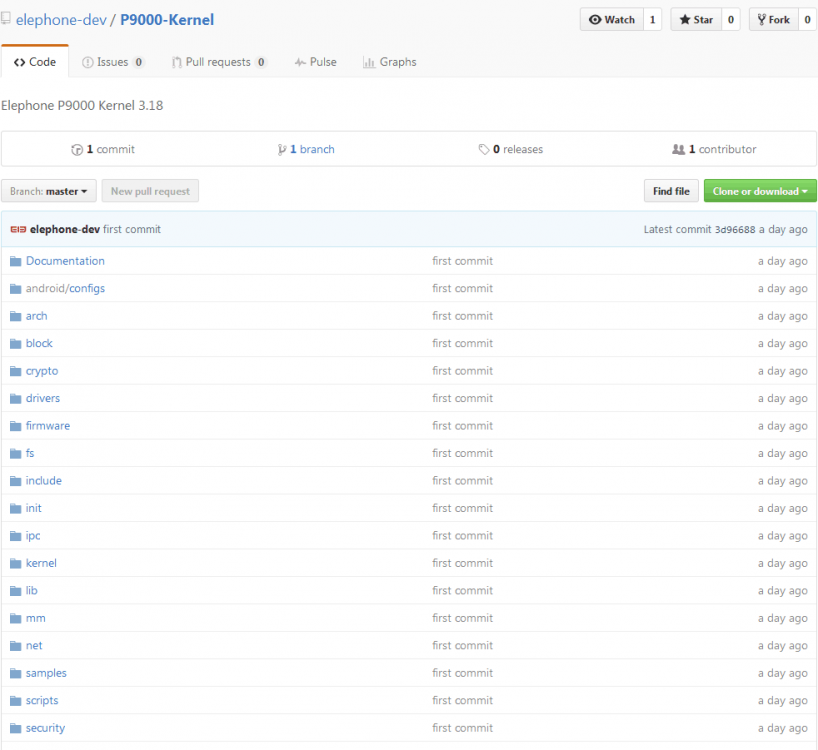The width and height of the screenshot is (818, 750).
Task: Switch to the Issues tab
Action: pos(112,62)
